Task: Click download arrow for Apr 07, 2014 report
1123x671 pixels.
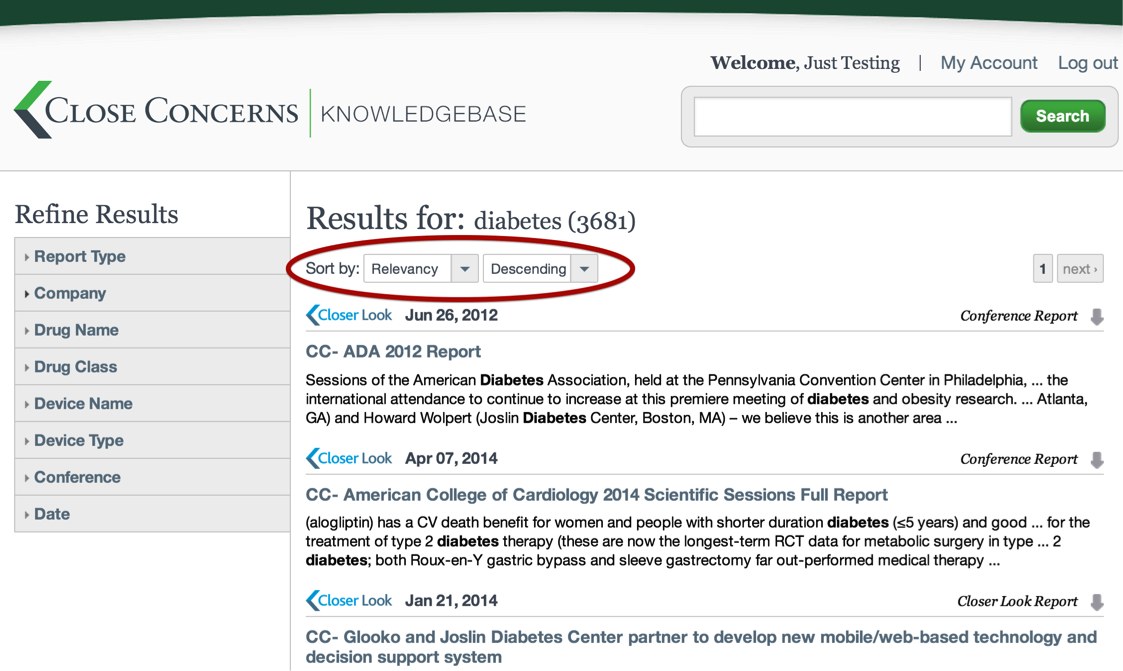Action: coord(1097,460)
